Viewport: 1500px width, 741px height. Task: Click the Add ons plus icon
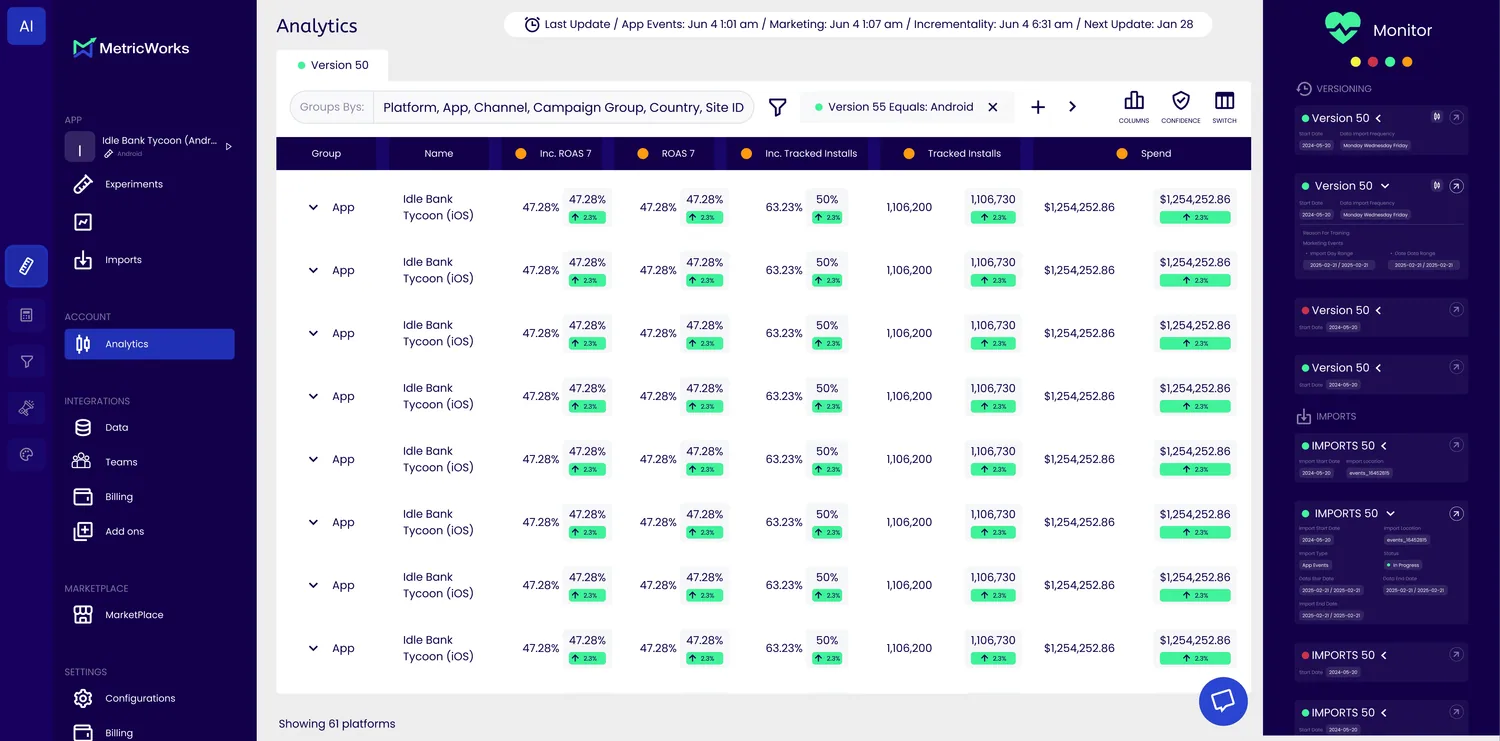click(84, 531)
